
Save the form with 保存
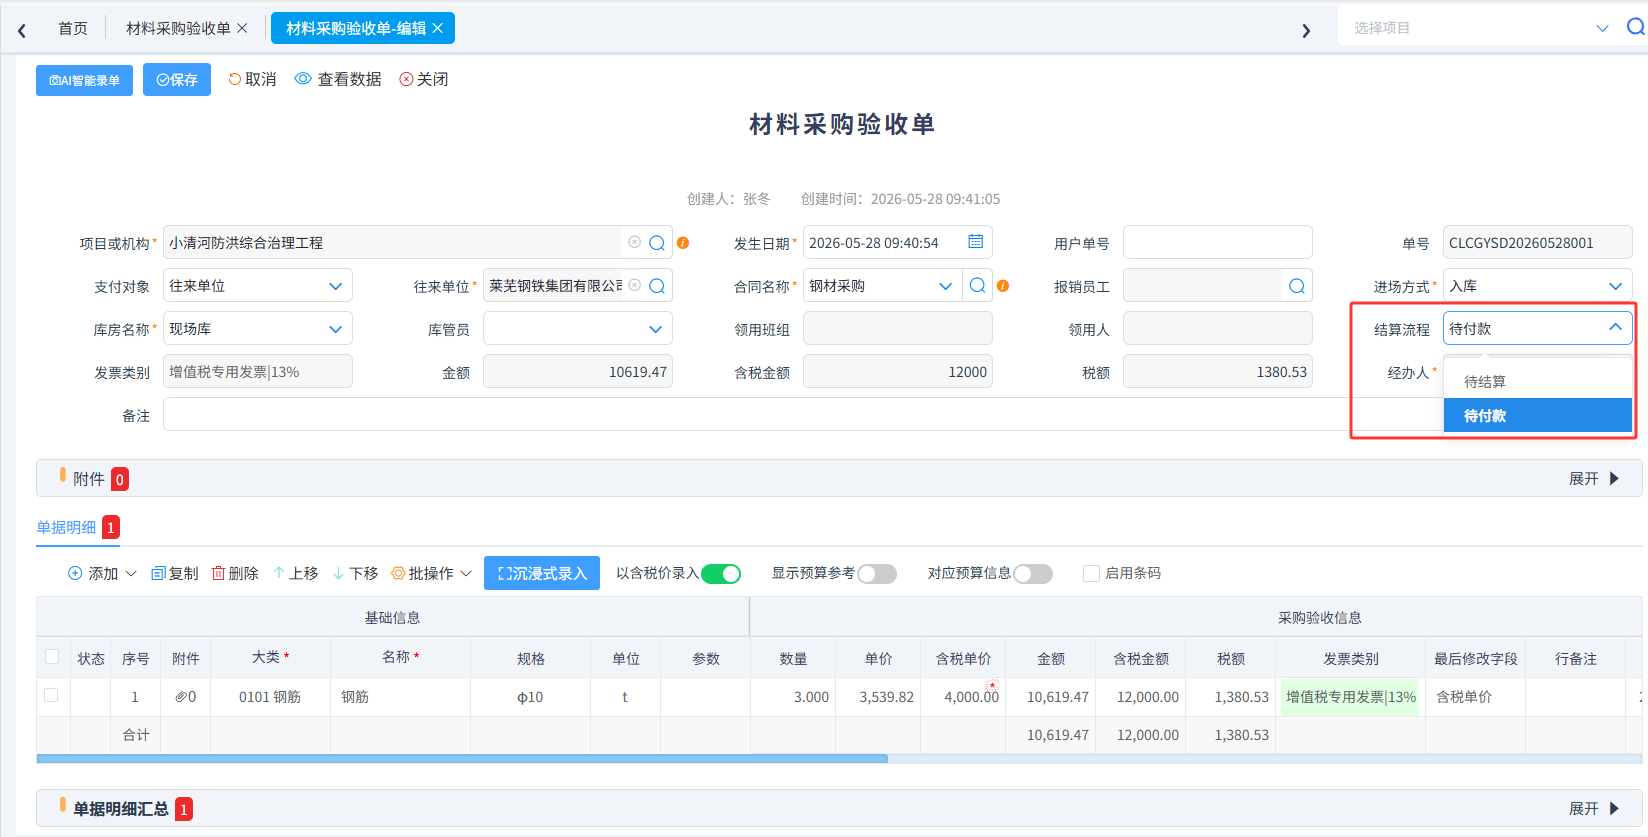[177, 80]
